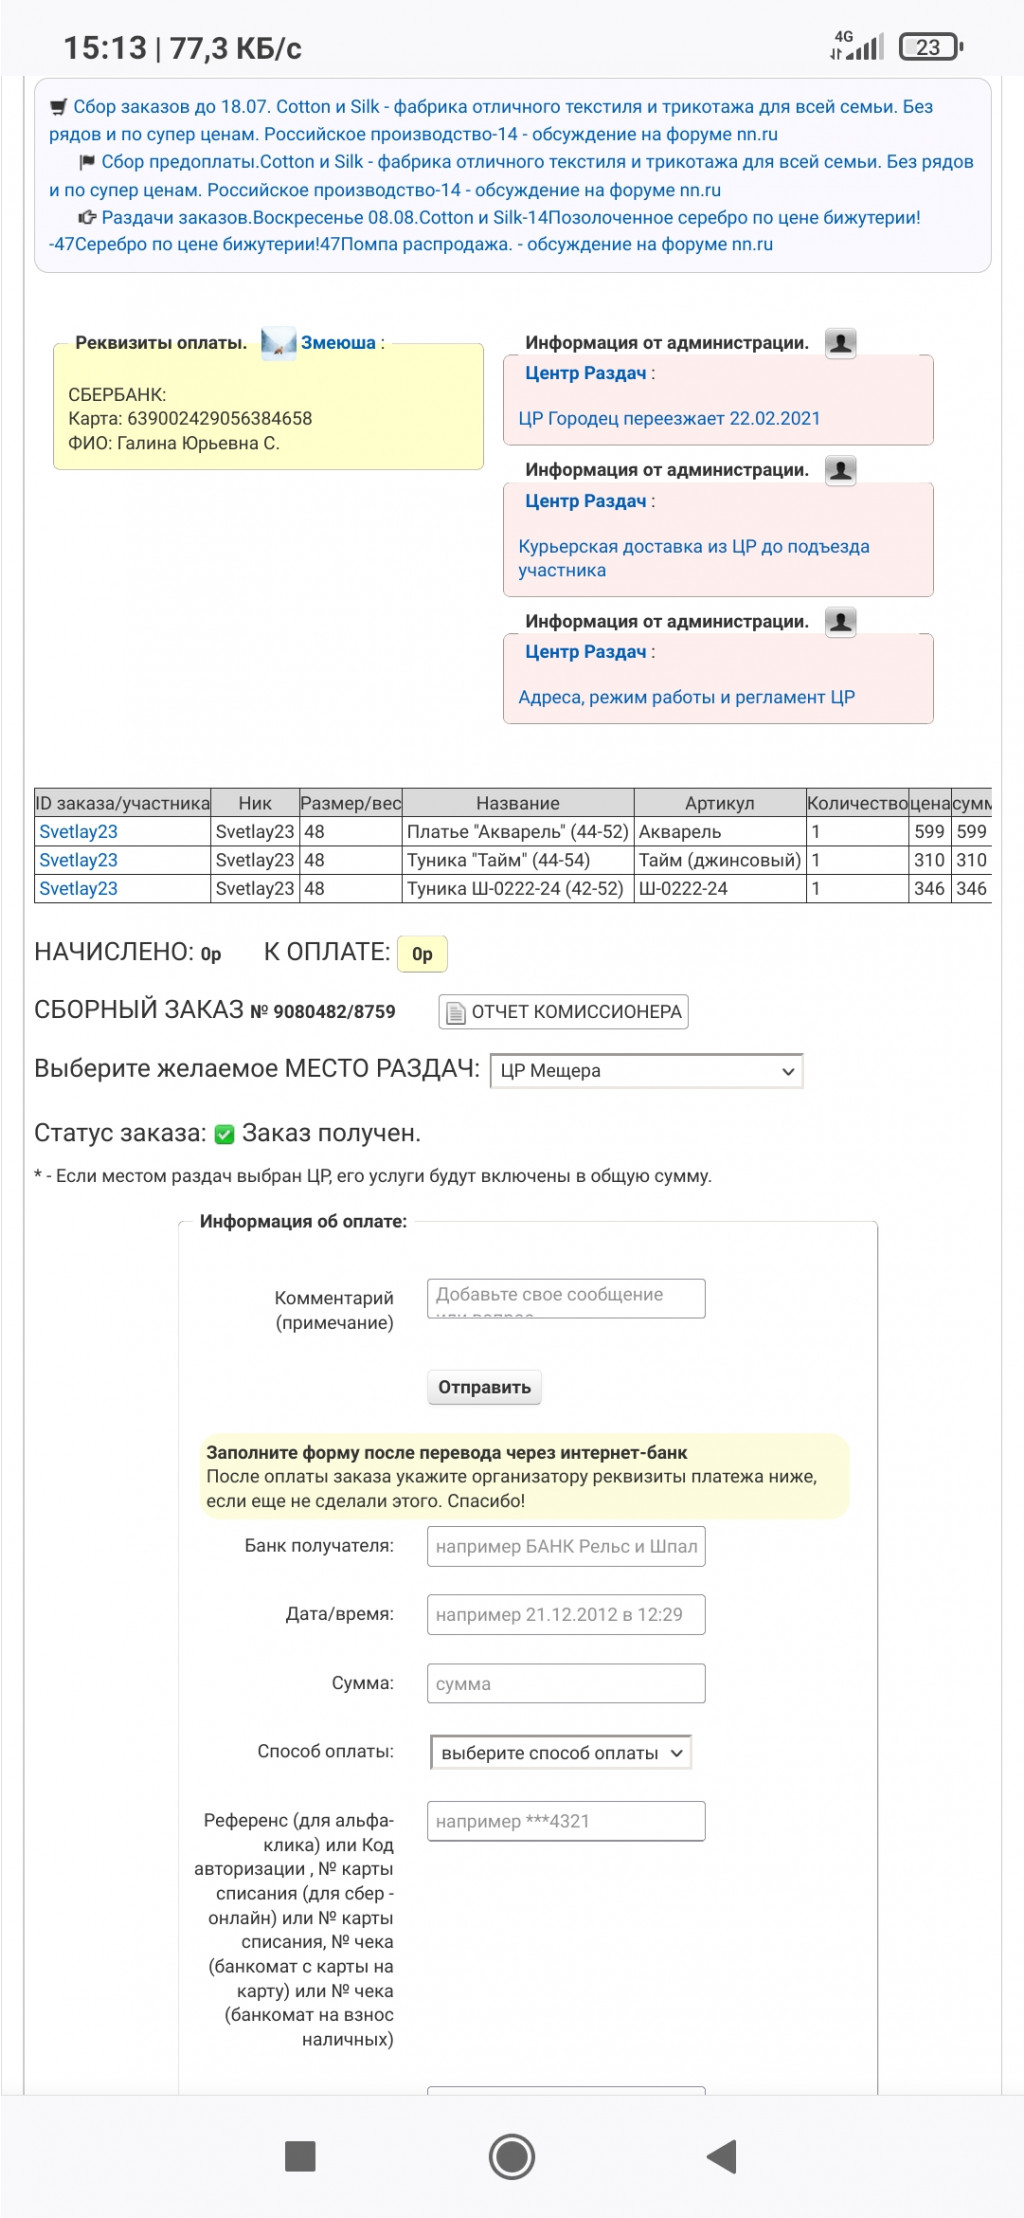Open the "выберите способ оплаты" dropdown

click(x=560, y=1753)
